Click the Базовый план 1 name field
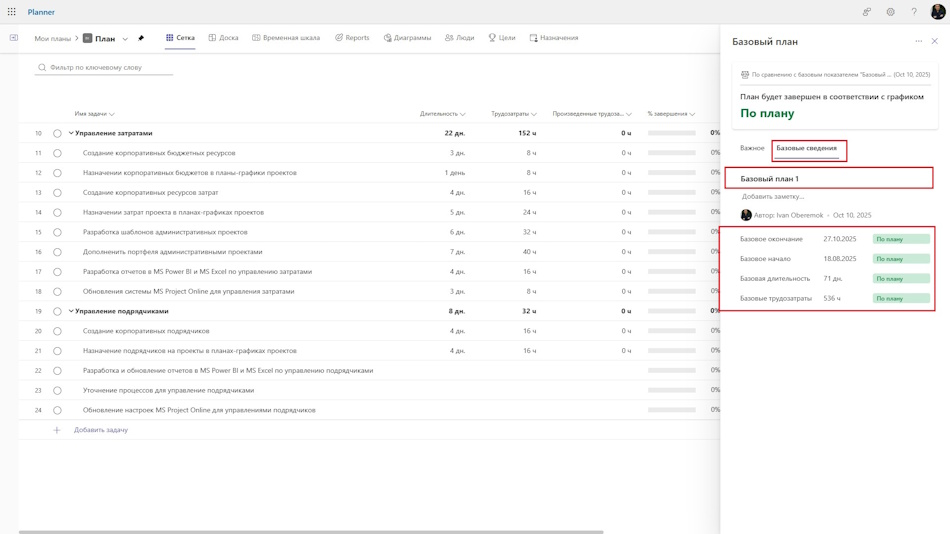 coord(829,178)
